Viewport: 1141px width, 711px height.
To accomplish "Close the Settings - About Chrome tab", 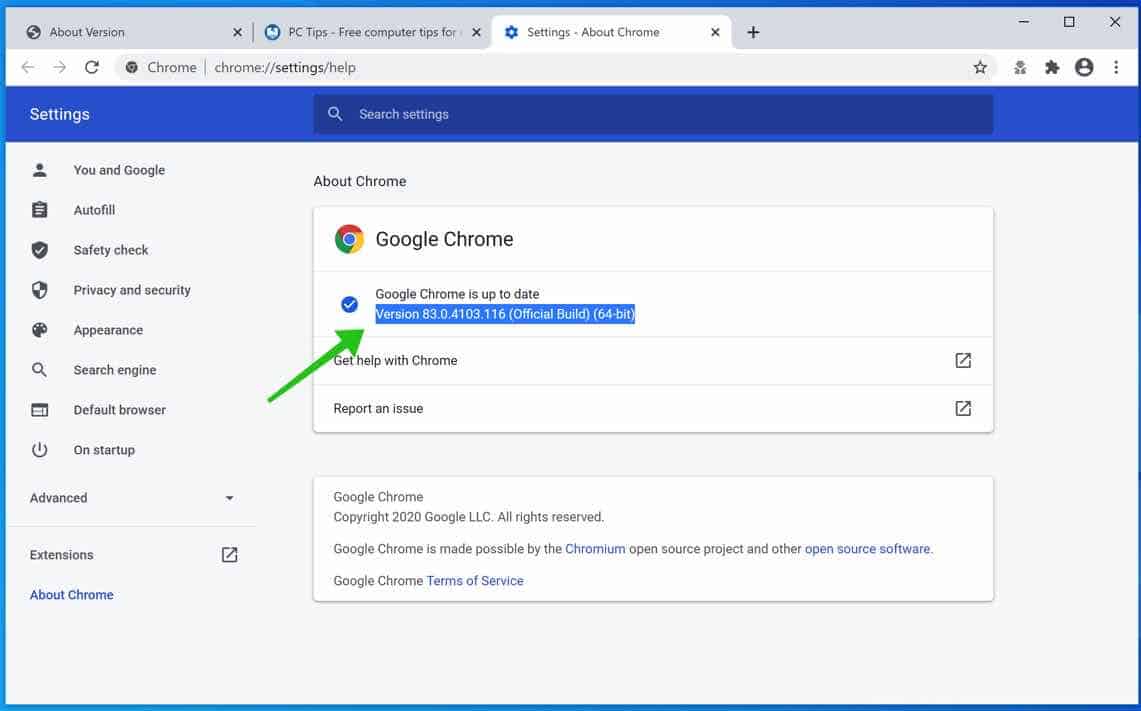I will tap(715, 33).
